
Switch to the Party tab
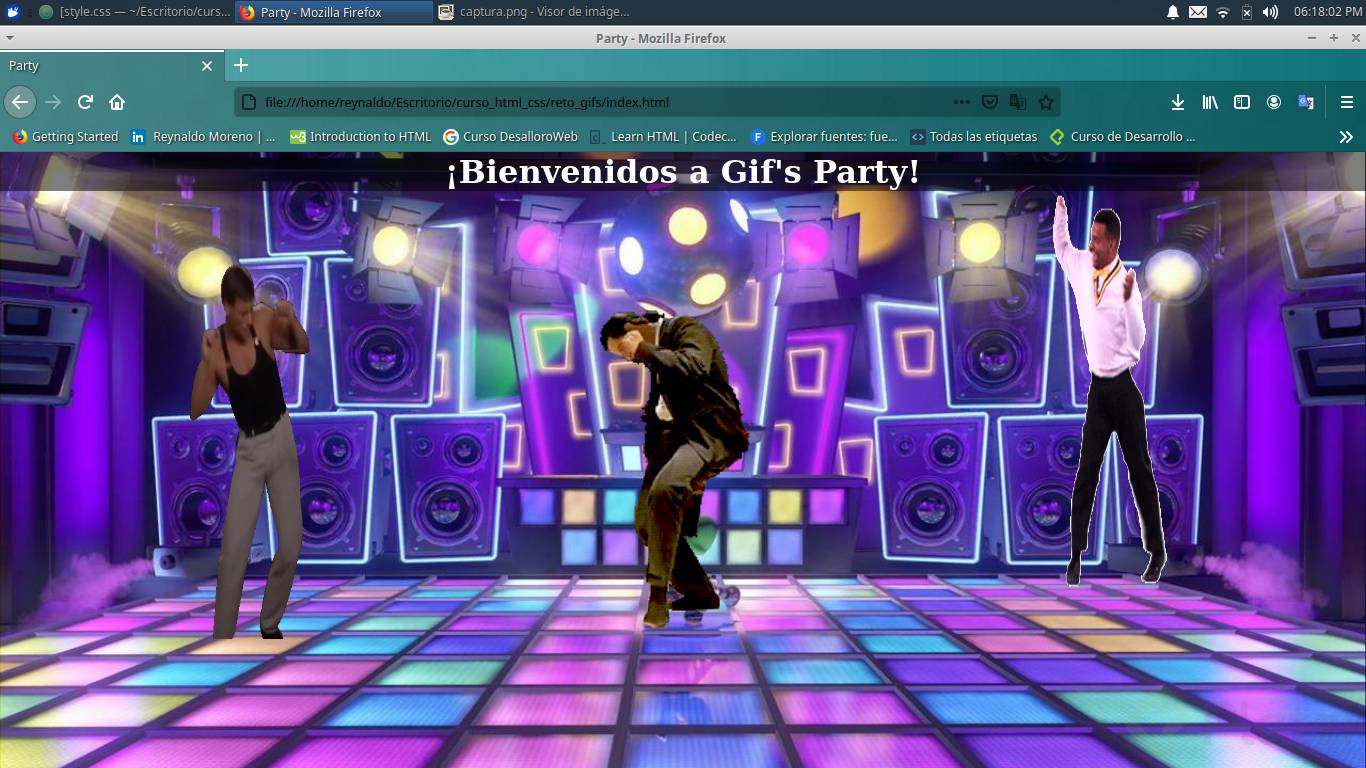[100, 65]
